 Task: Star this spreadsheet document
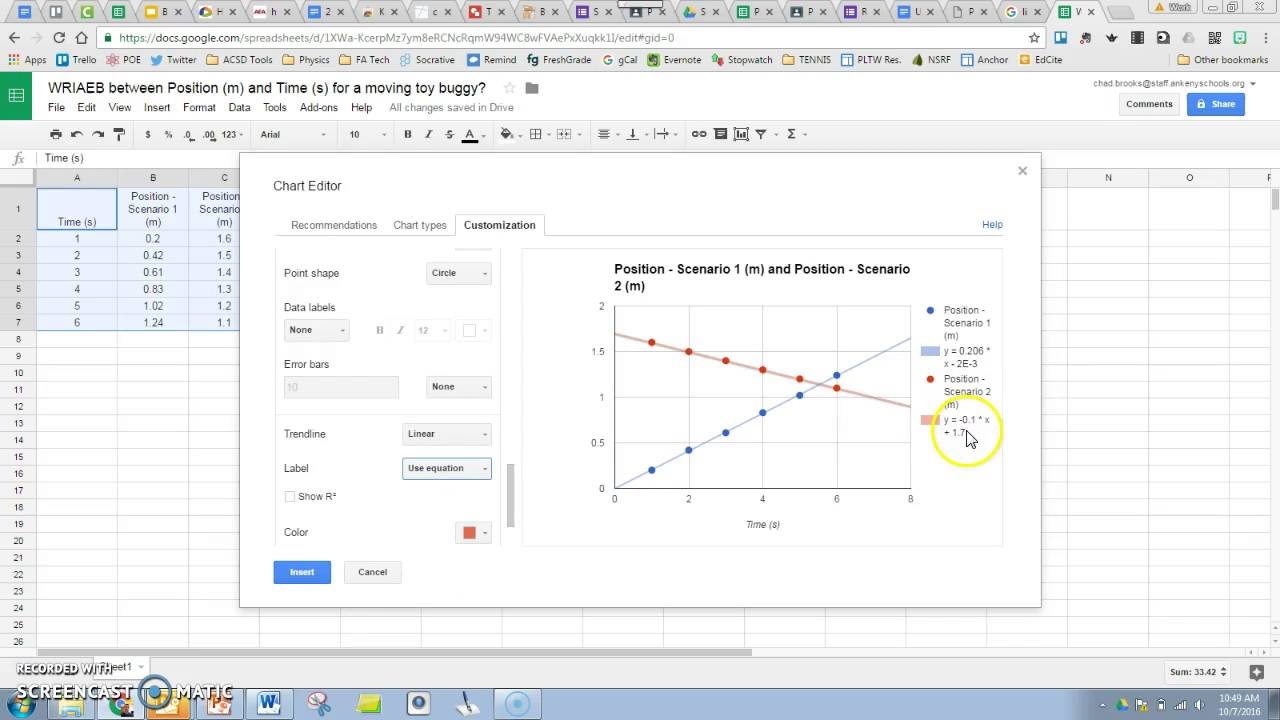(509, 88)
